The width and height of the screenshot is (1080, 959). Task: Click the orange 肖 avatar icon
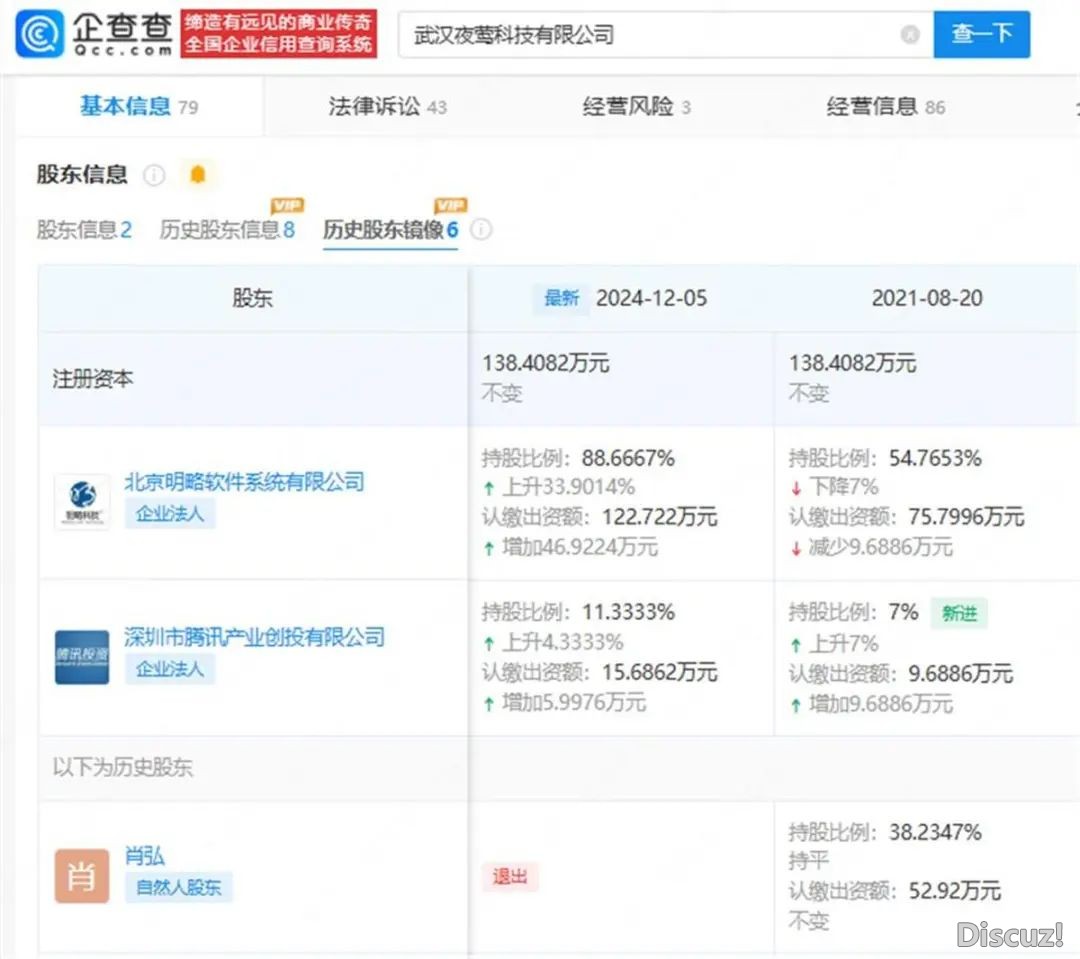82,876
